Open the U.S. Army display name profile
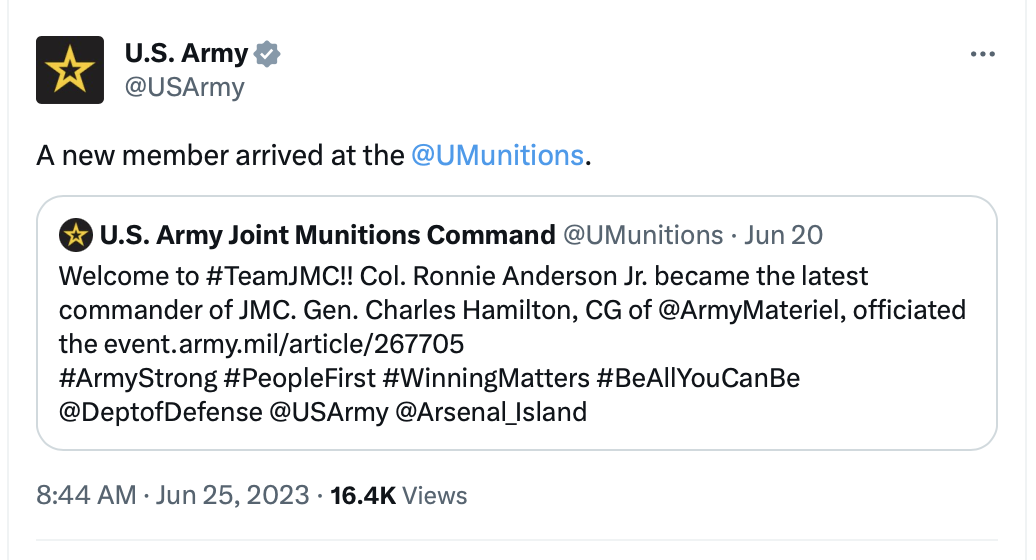 186,53
